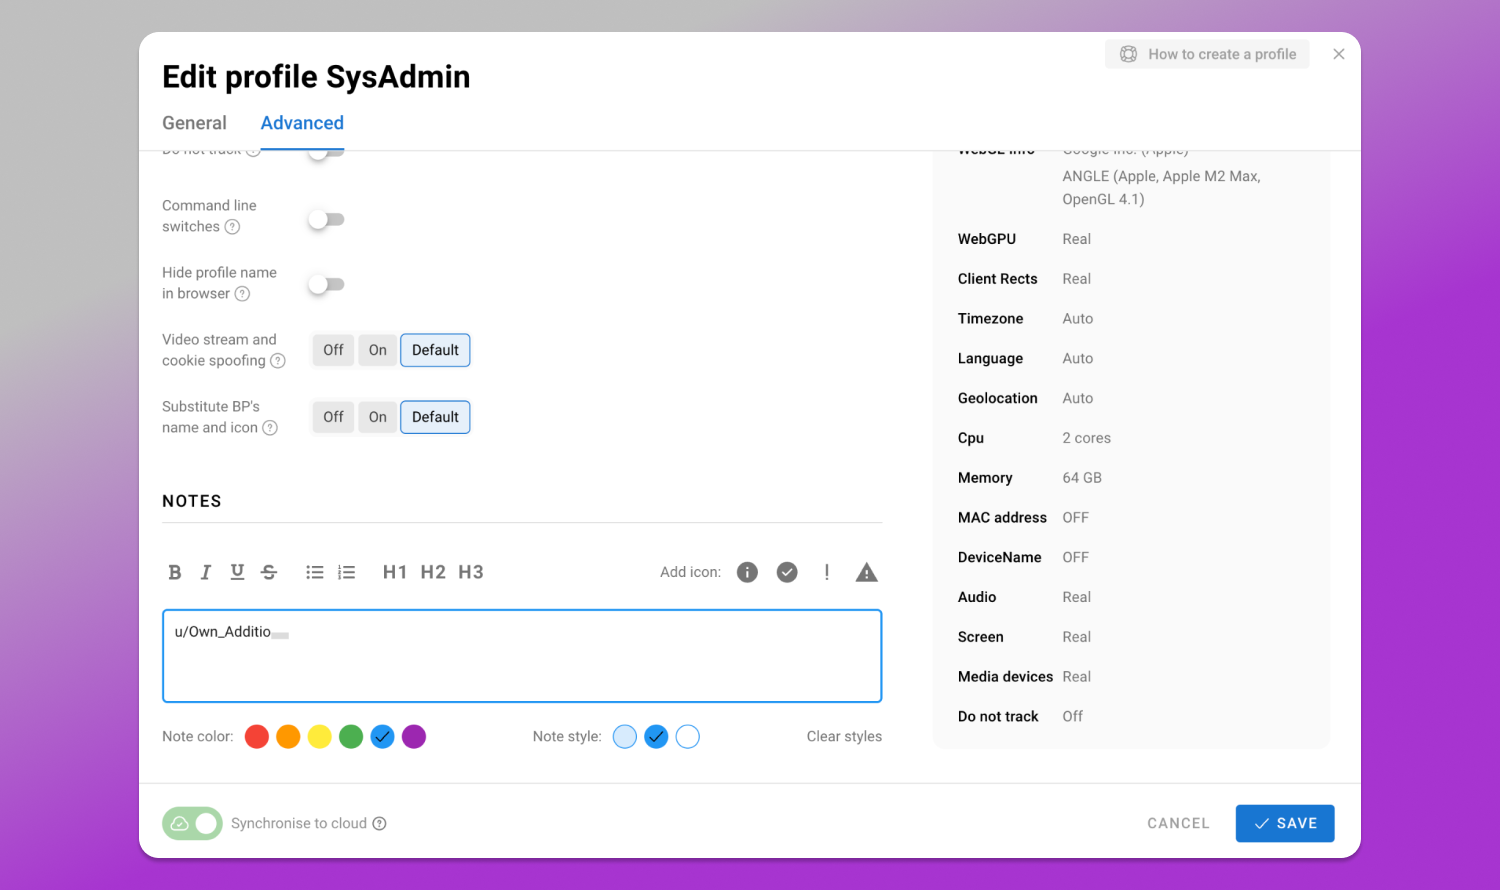Focus the notes text field

[522, 656]
